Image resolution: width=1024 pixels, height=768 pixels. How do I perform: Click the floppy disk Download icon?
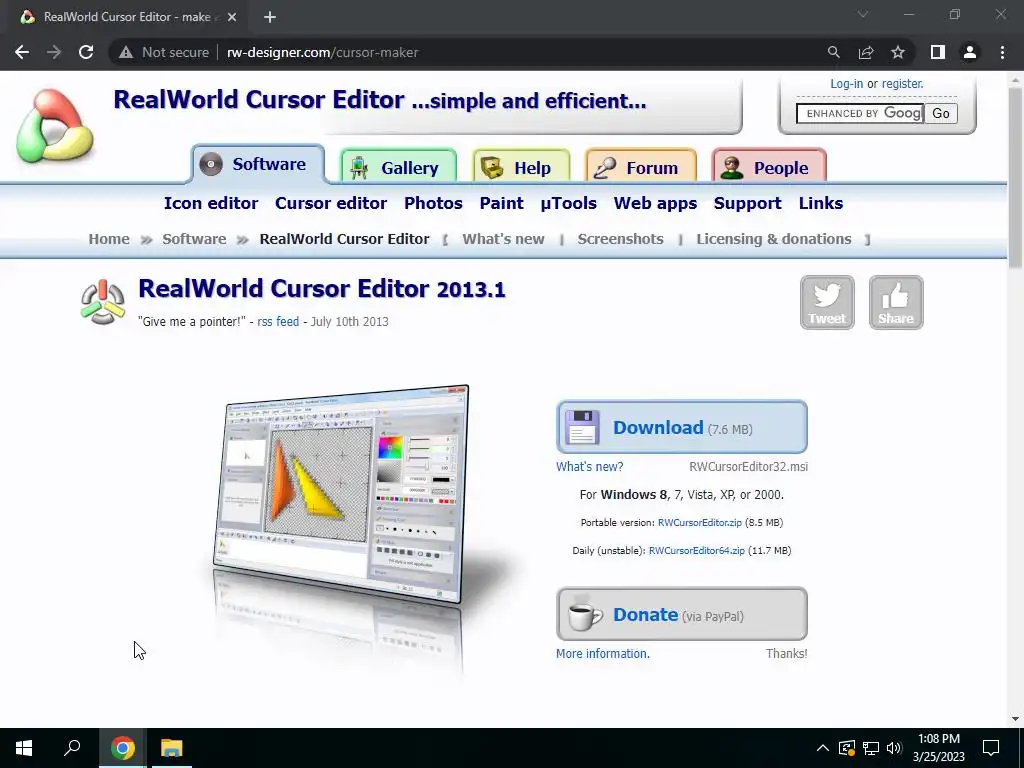(x=583, y=427)
